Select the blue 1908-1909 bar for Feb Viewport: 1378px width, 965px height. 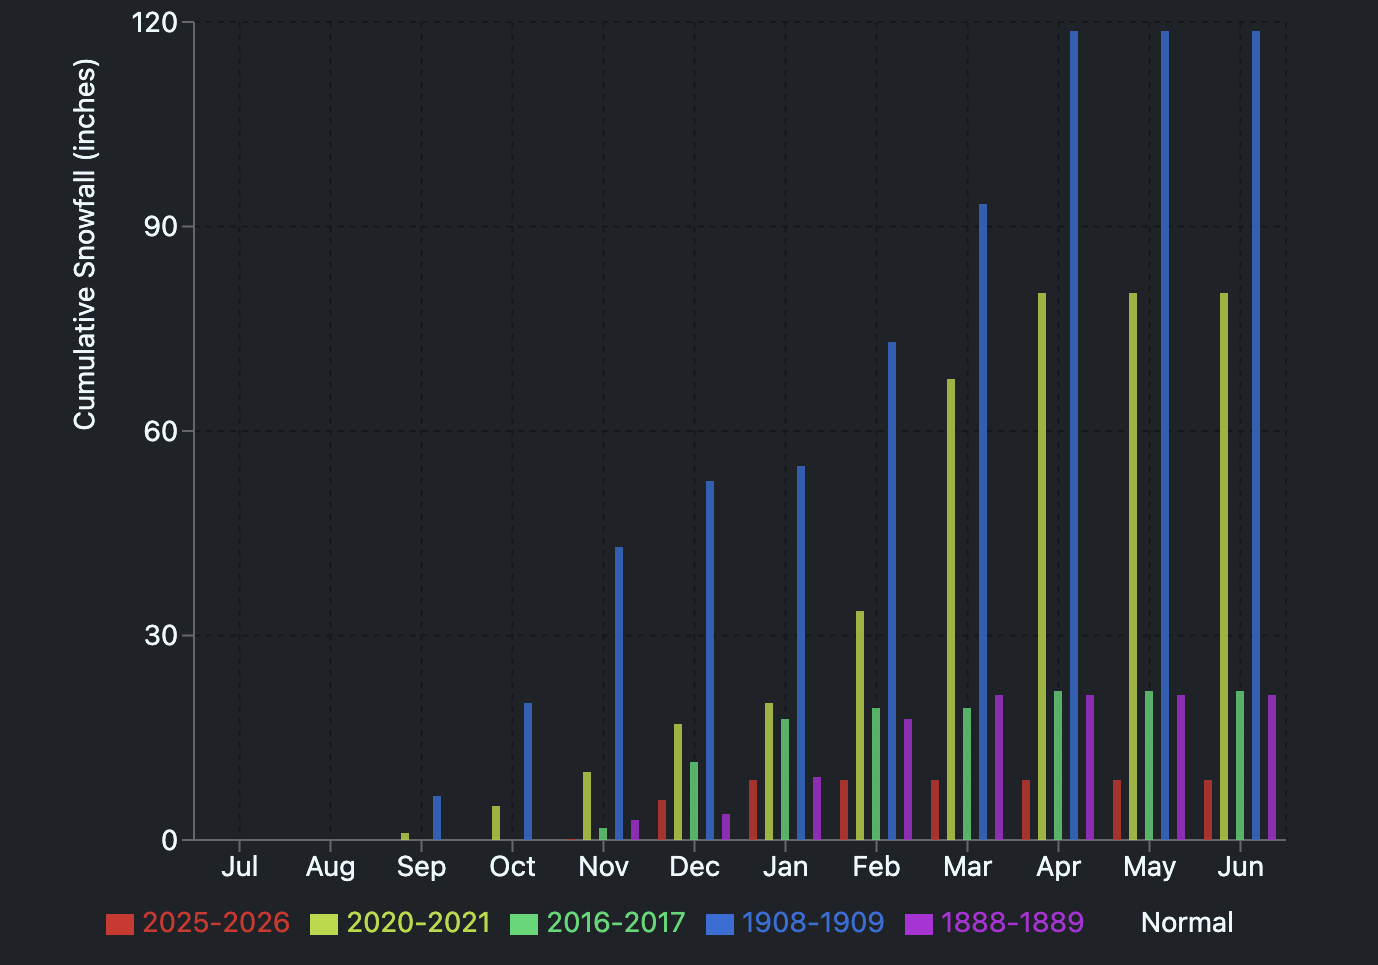click(892, 591)
